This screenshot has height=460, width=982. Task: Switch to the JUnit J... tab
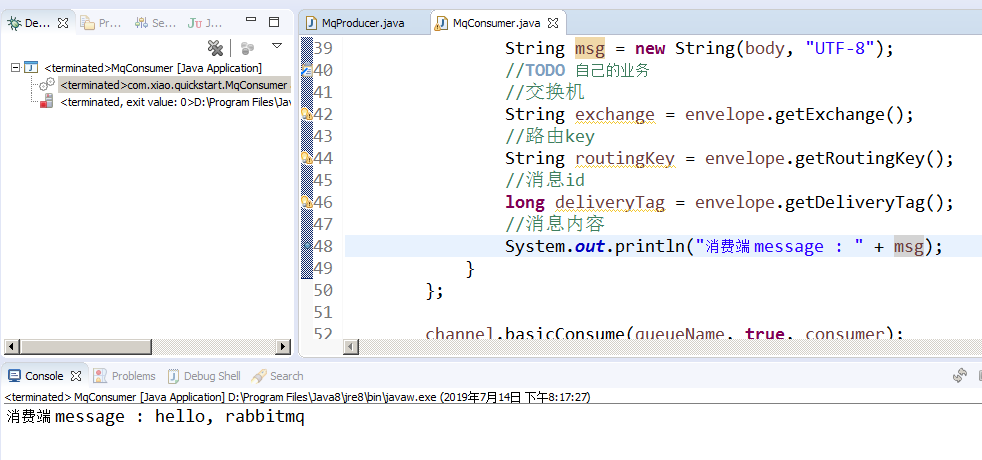[205, 23]
